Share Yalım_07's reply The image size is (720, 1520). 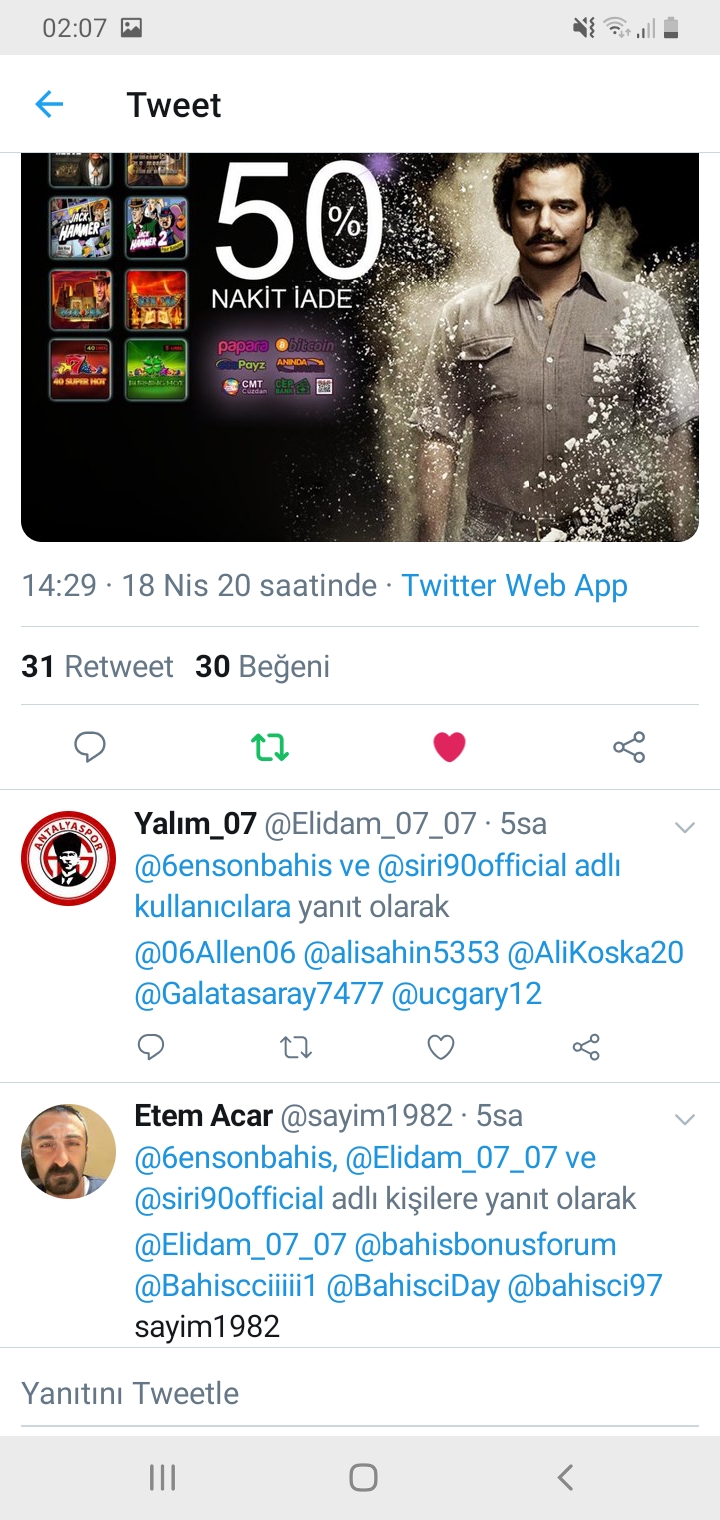[586, 1047]
